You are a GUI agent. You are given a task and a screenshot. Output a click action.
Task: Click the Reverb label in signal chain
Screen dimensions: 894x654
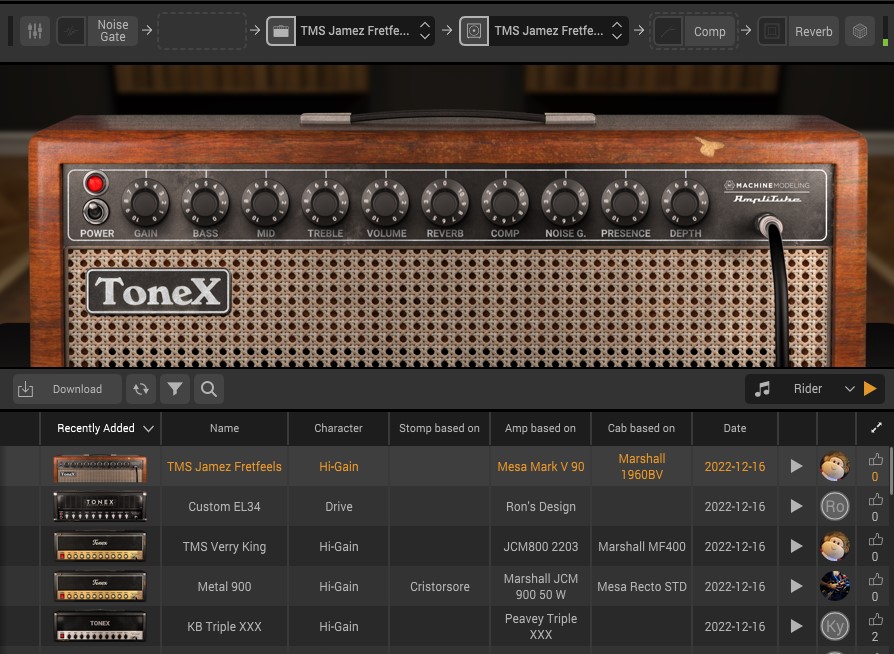[x=814, y=31]
